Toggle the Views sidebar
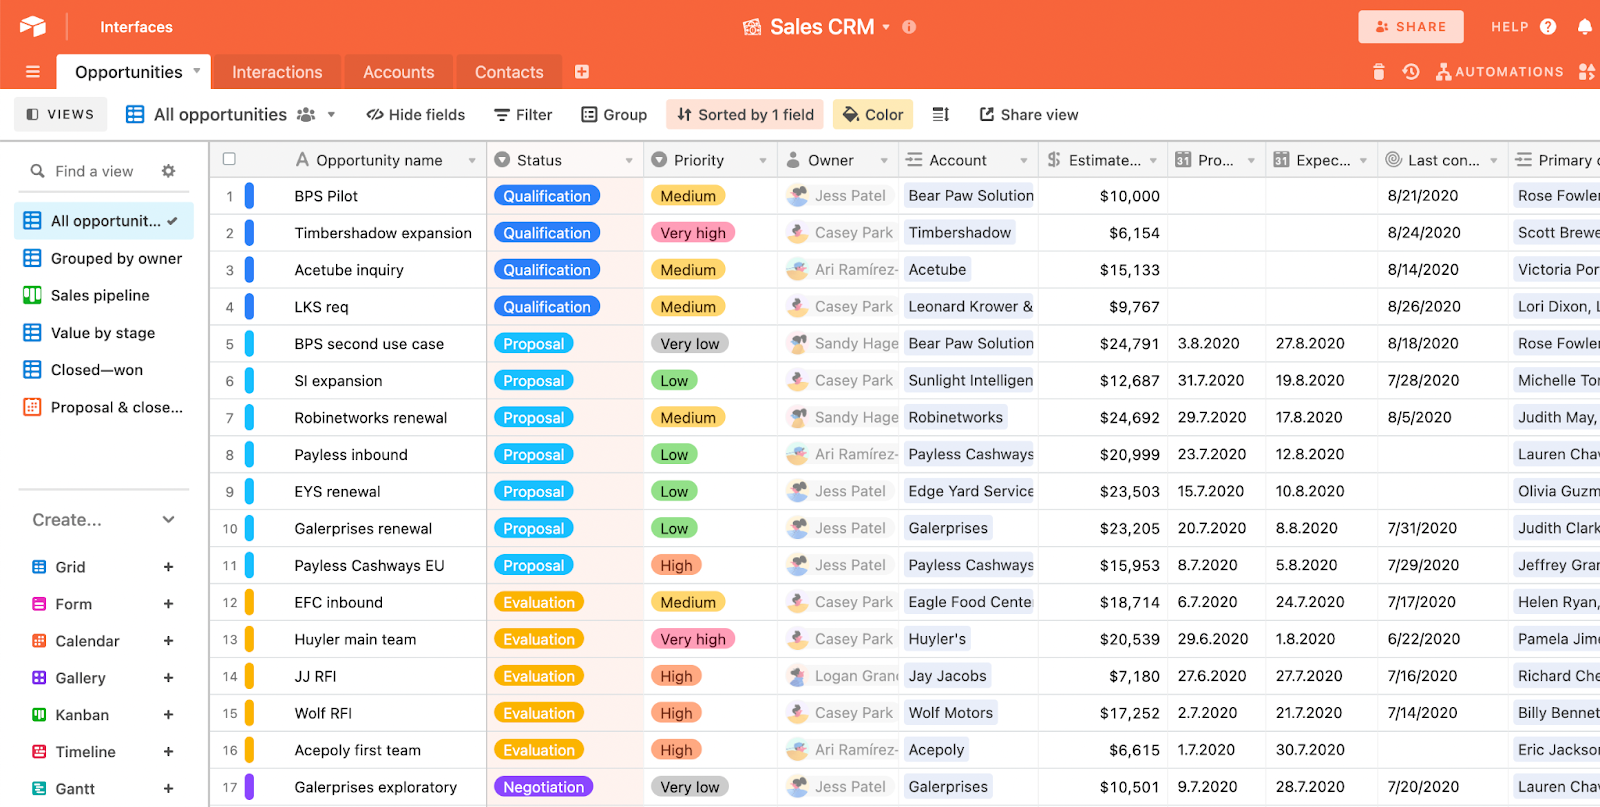1600x807 pixels. [60, 115]
